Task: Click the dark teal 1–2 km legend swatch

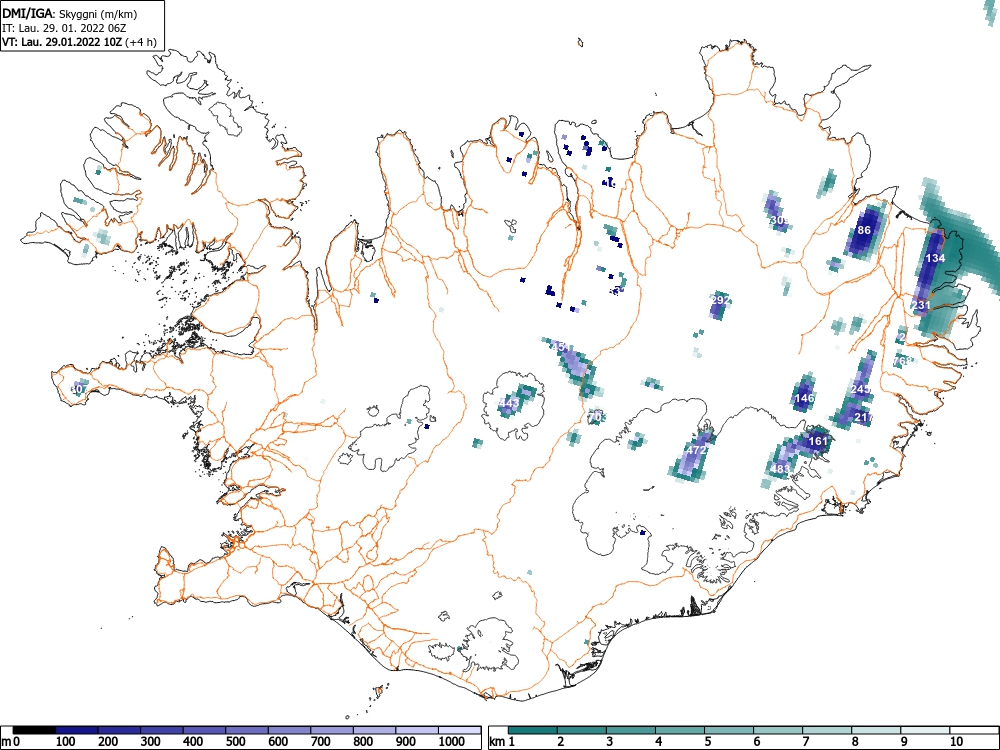Action: [533, 730]
